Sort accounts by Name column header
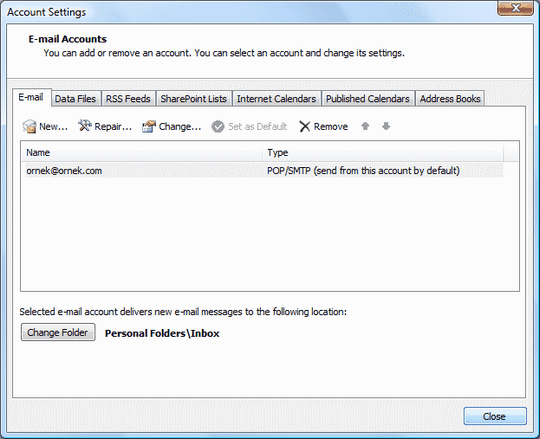The height and width of the screenshot is (439, 540). 143,153
